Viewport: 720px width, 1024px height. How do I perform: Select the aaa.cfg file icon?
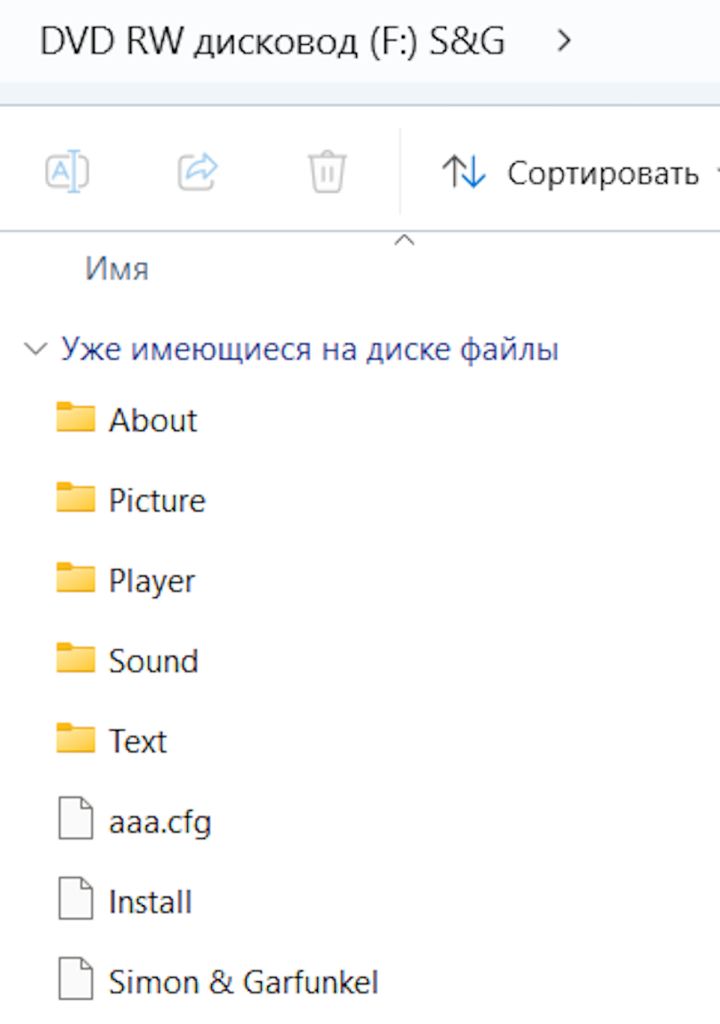click(76, 818)
